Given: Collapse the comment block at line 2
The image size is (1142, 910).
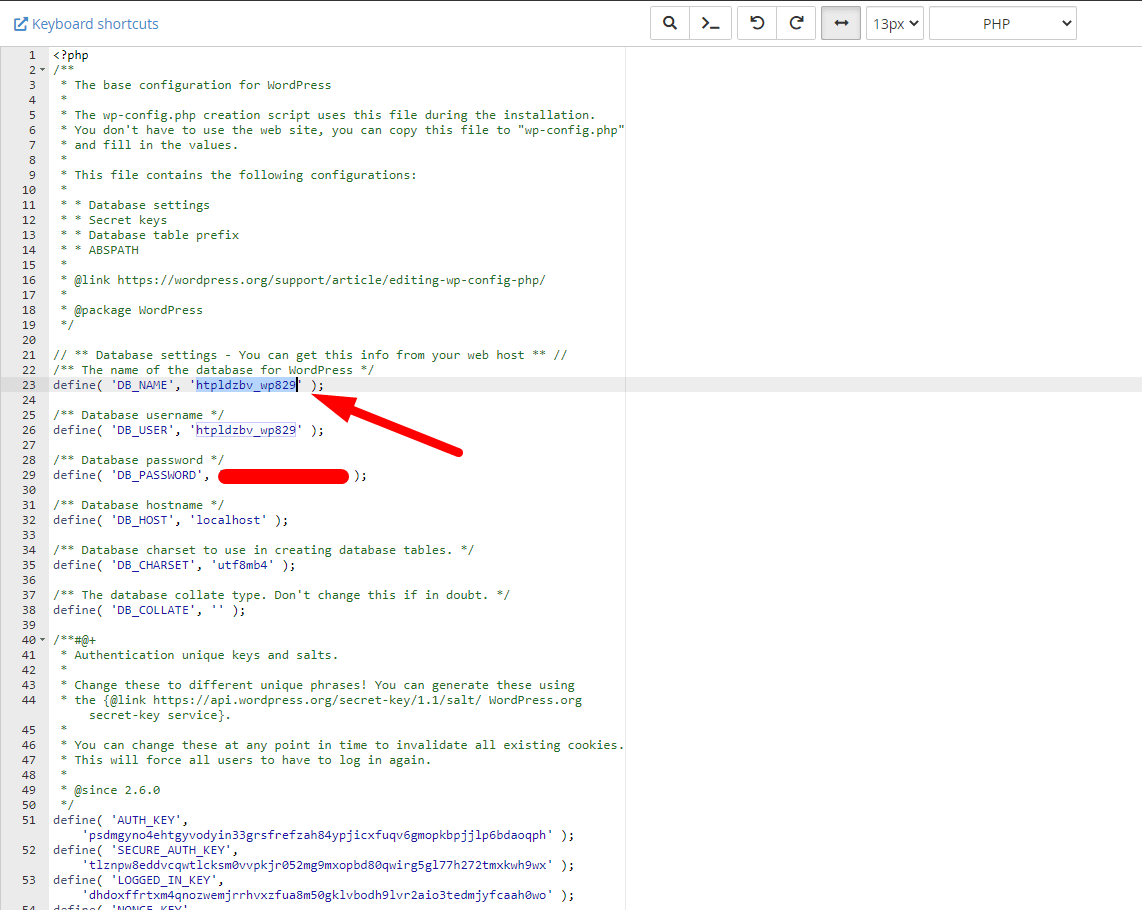Looking at the screenshot, I should [42, 70].
